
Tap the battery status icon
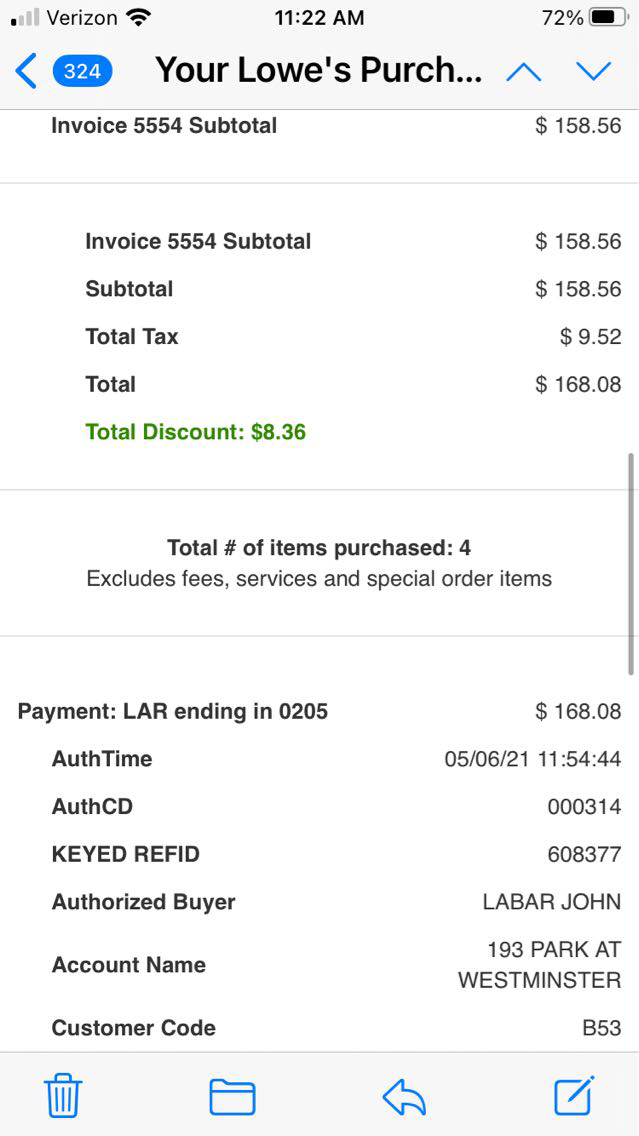609,18
